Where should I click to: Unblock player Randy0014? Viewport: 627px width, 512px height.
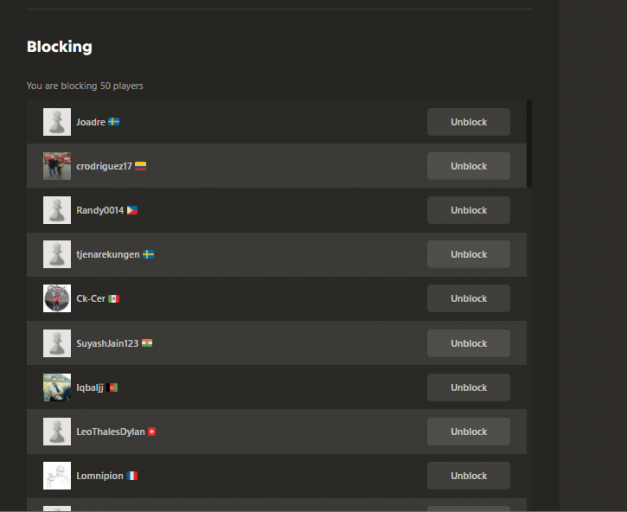468,210
